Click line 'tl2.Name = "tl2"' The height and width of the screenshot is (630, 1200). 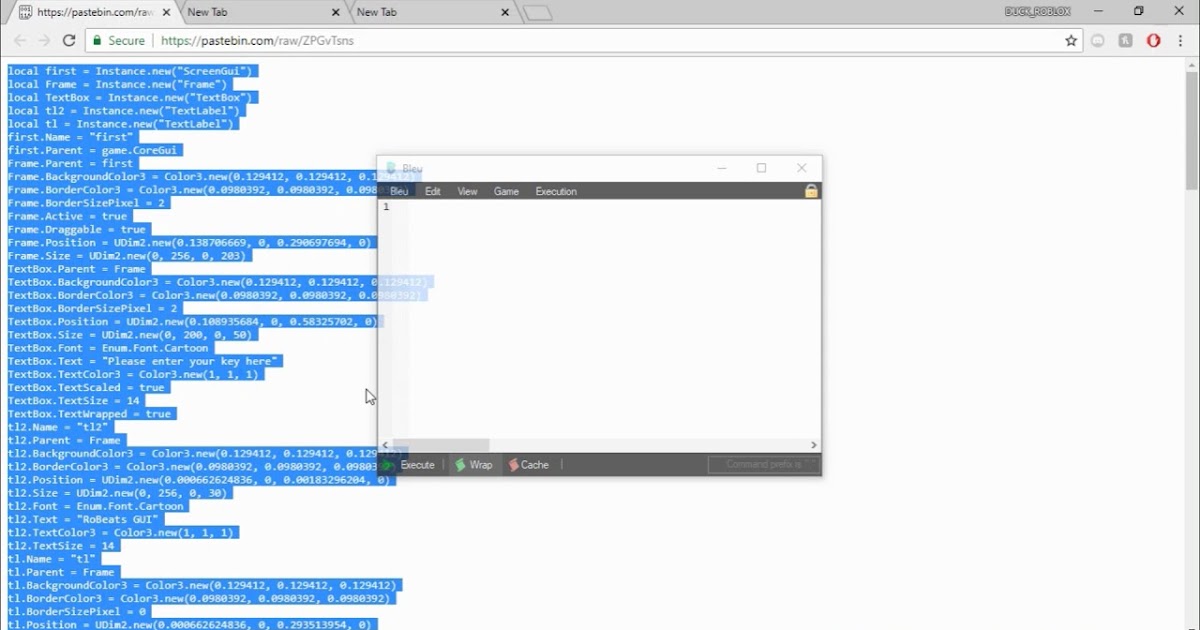pos(59,427)
